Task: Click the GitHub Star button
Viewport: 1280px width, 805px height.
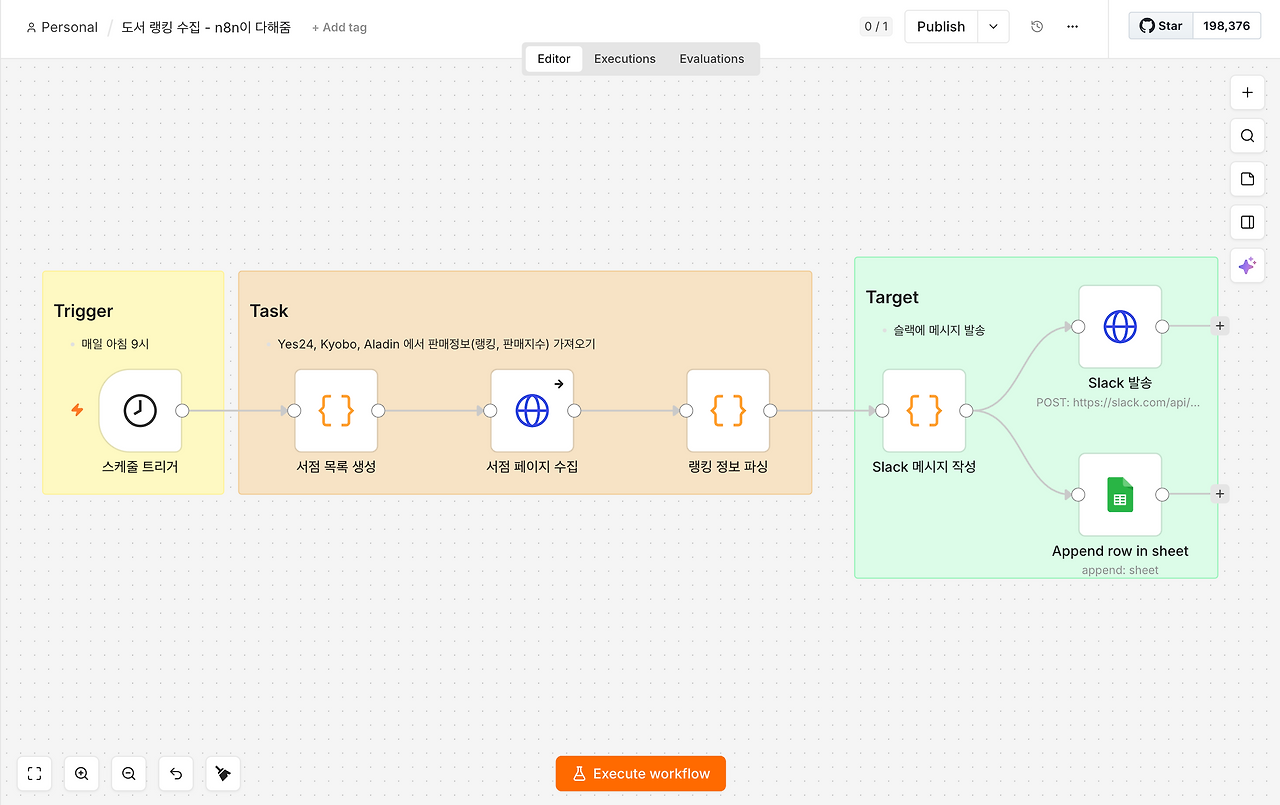Action: 1161,26
